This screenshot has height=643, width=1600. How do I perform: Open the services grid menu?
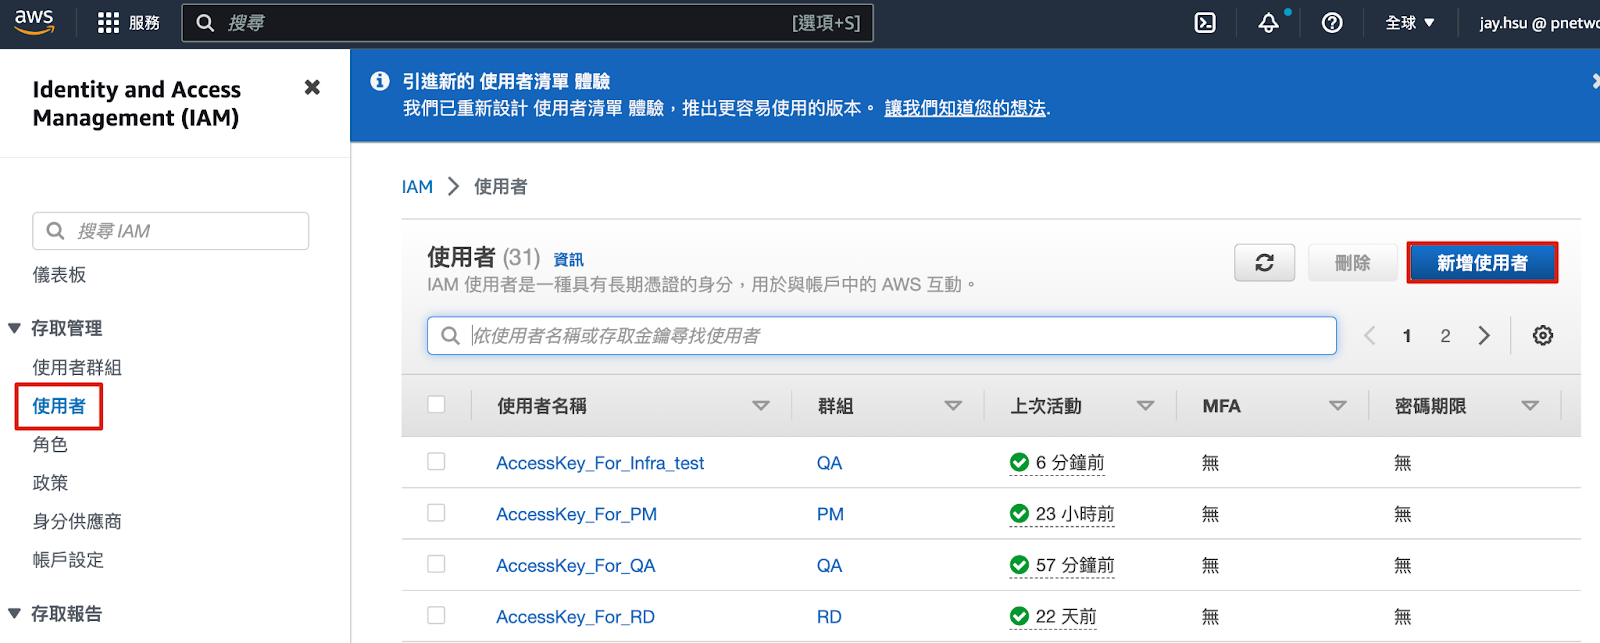(x=108, y=23)
